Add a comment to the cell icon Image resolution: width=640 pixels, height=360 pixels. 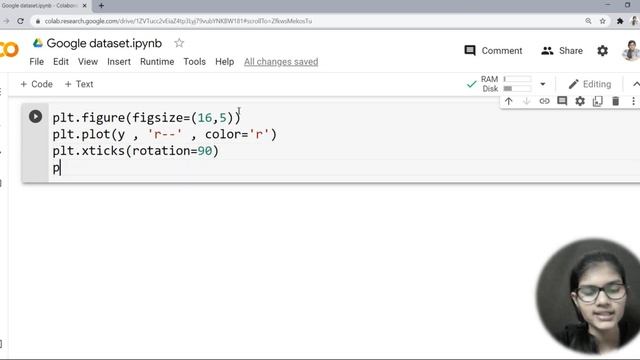[562, 101]
